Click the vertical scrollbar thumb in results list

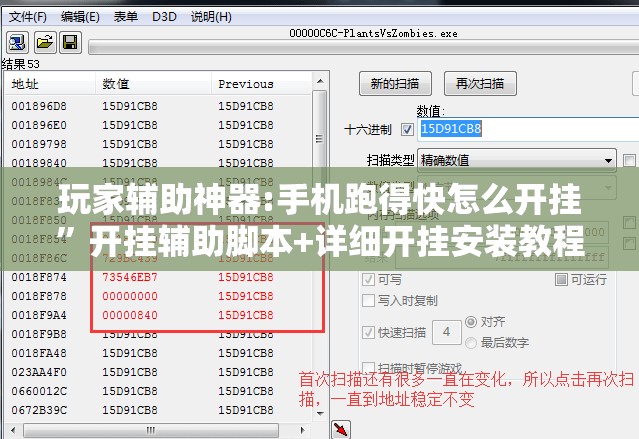pos(320,139)
